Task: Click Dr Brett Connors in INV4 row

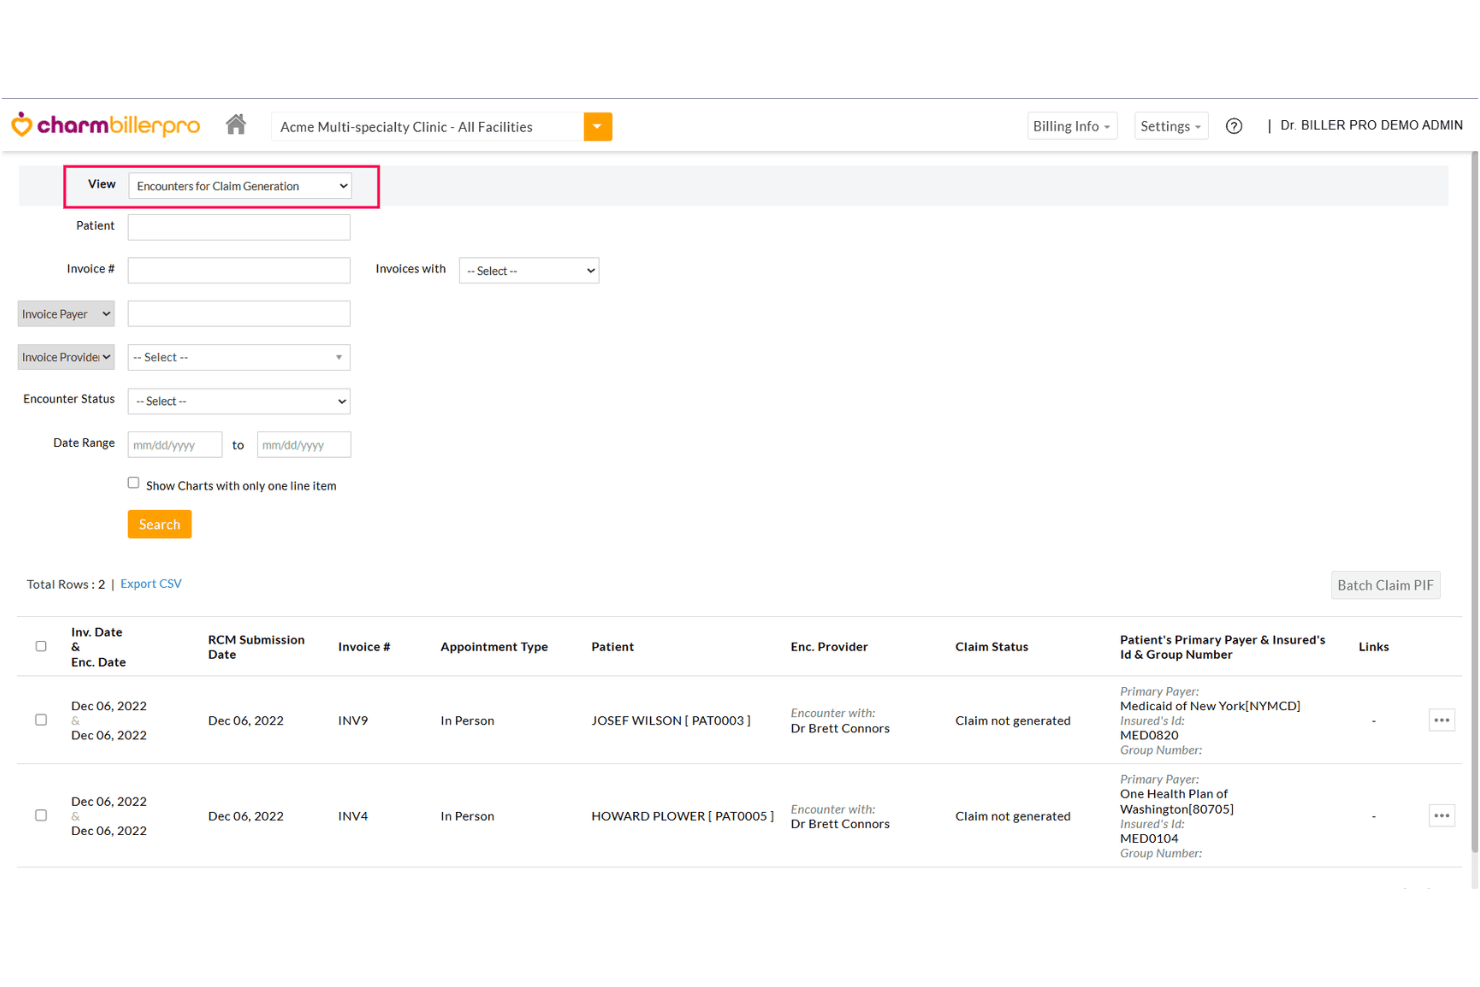Action: 840,824
